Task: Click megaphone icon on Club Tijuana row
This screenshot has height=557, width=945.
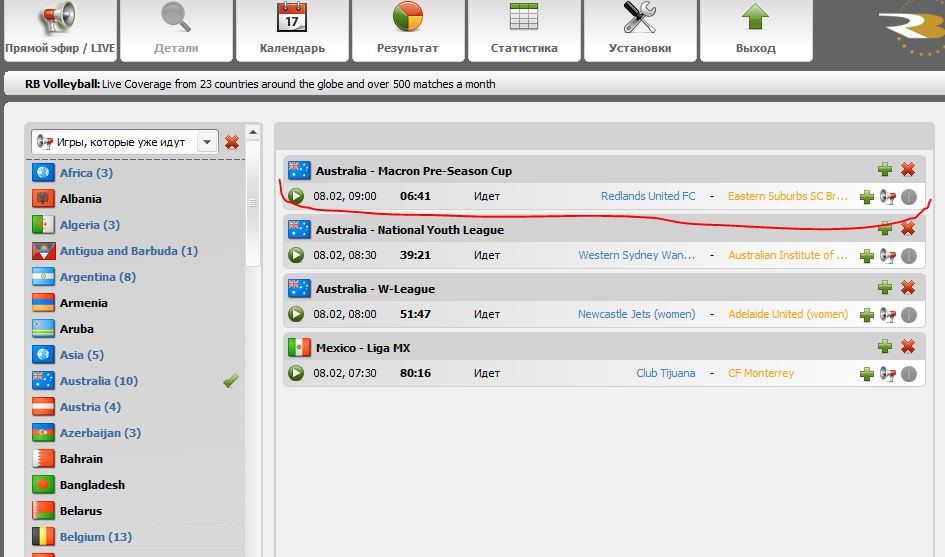Action: (888, 374)
